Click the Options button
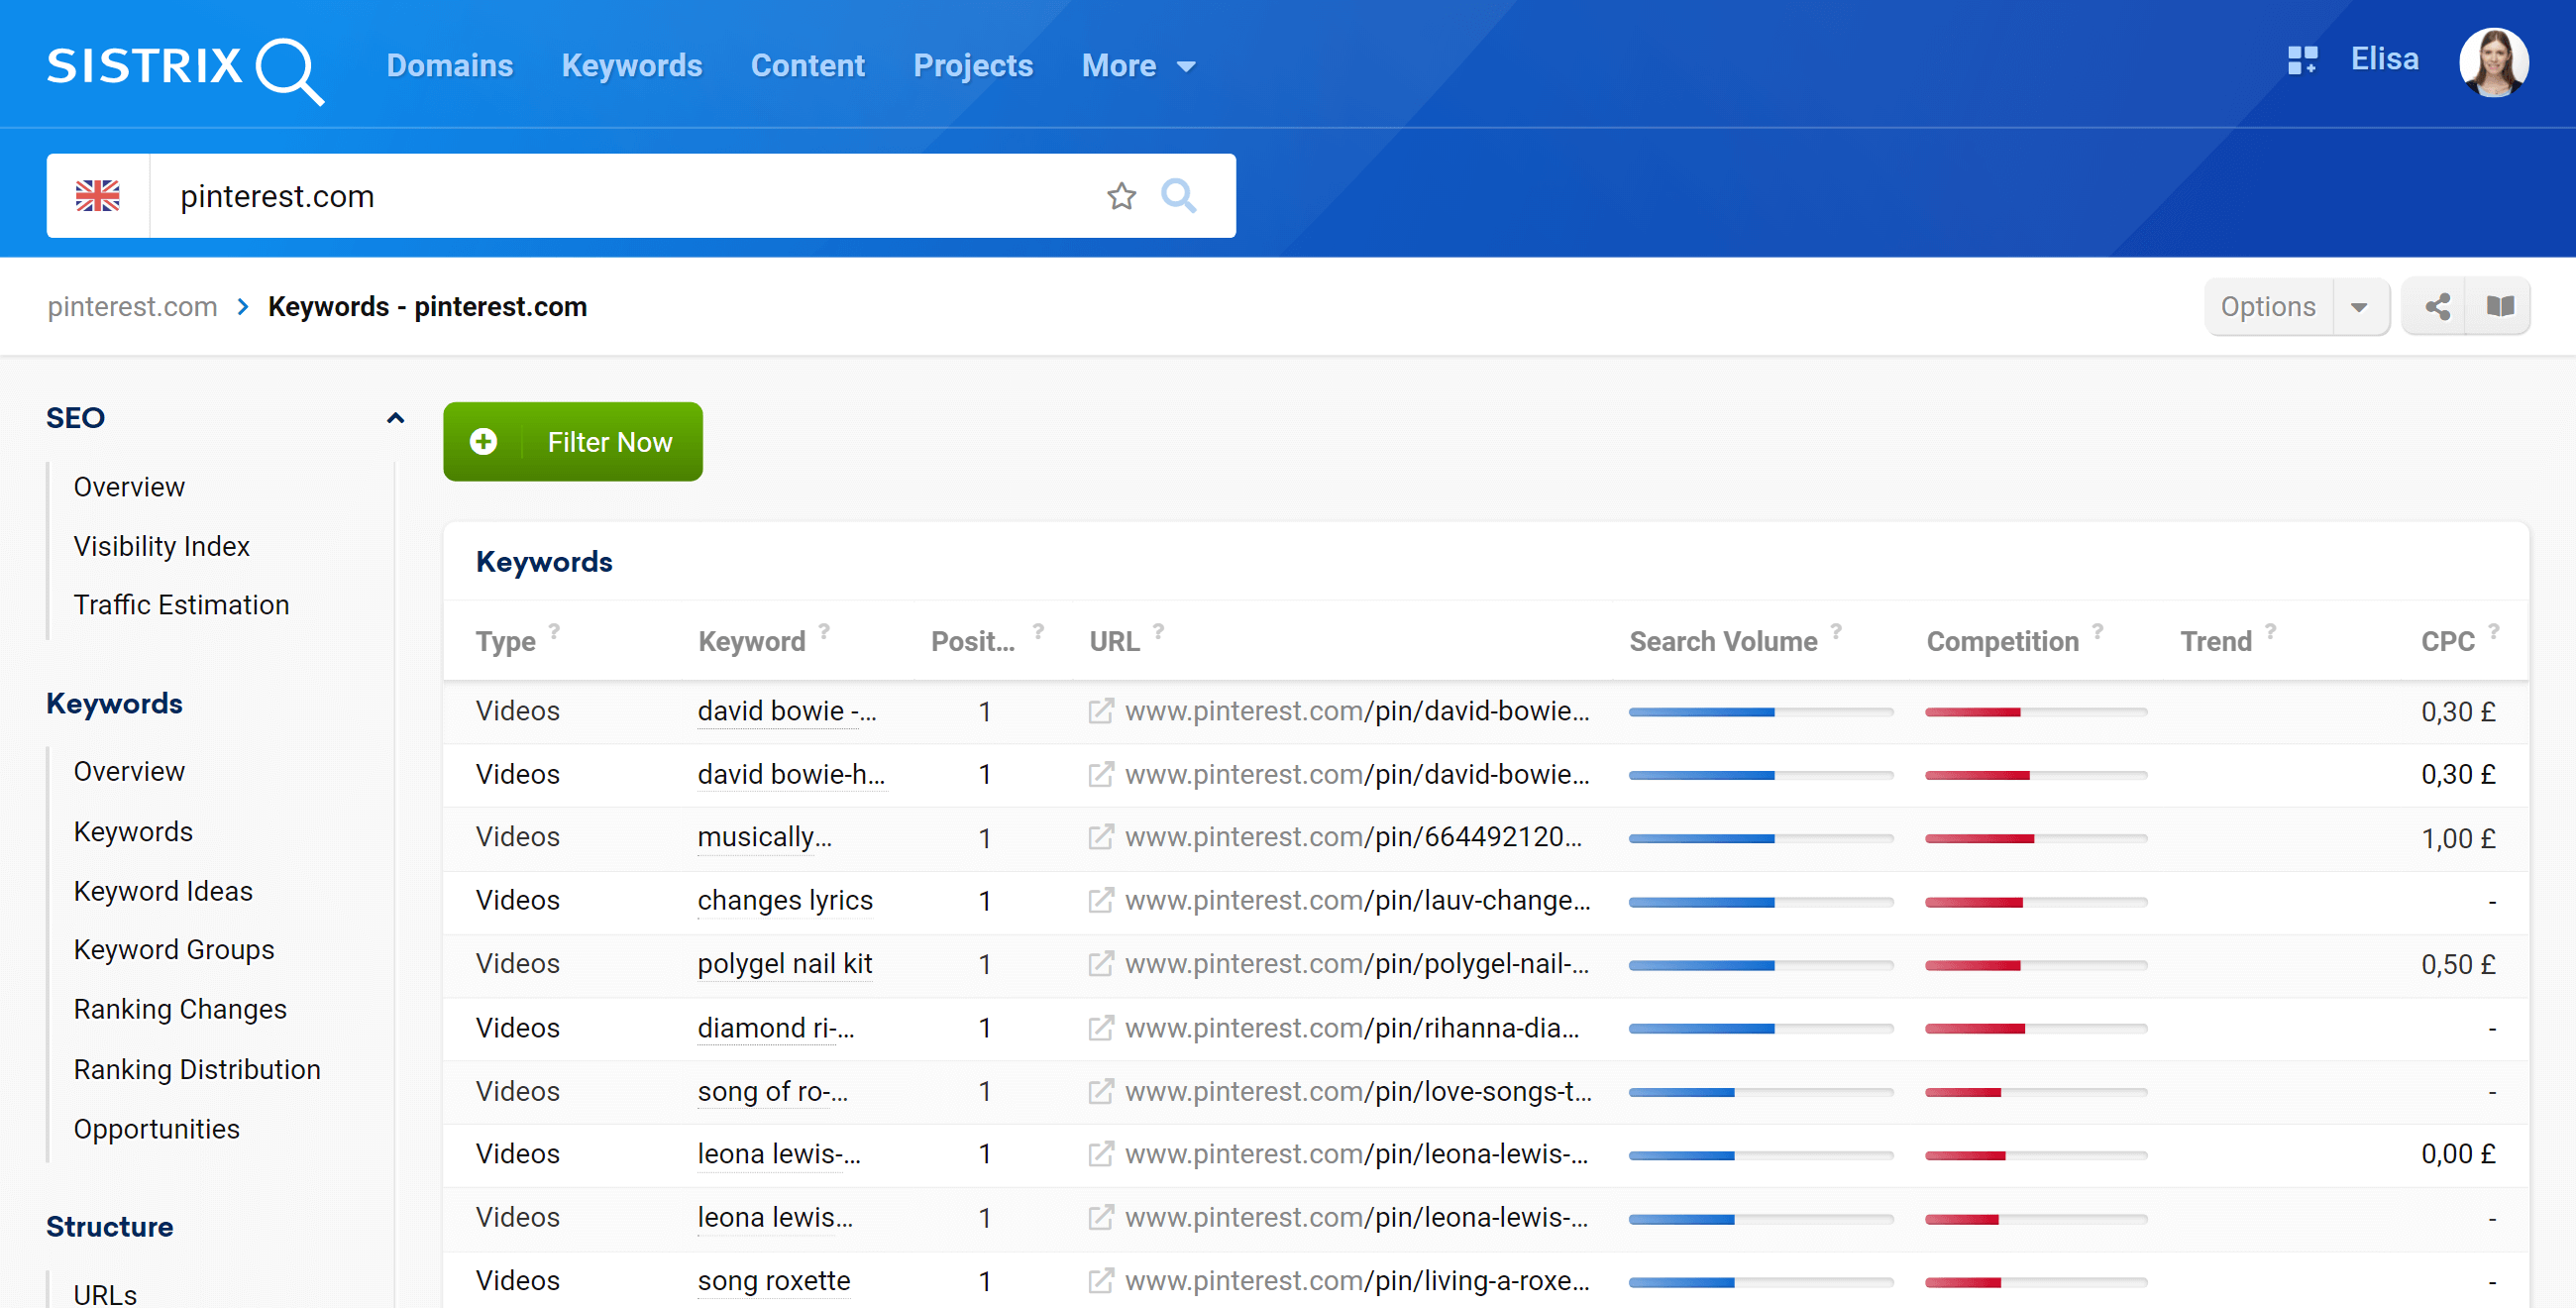This screenshot has height=1308, width=2576. click(x=2268, y=307)
